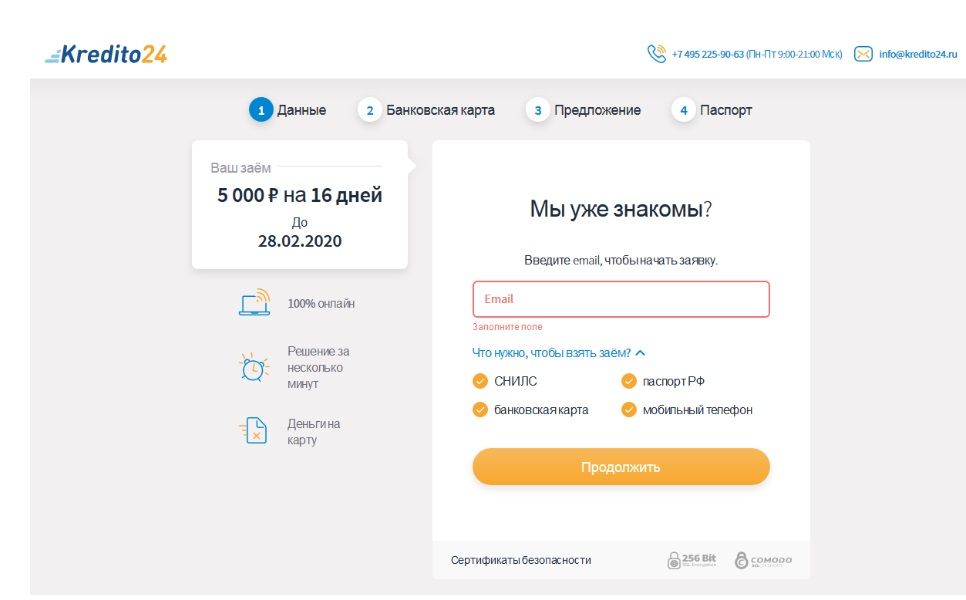Click the alarm clock decision icon
This screenshot has height=600, width=966.
[x=254, y=367]
